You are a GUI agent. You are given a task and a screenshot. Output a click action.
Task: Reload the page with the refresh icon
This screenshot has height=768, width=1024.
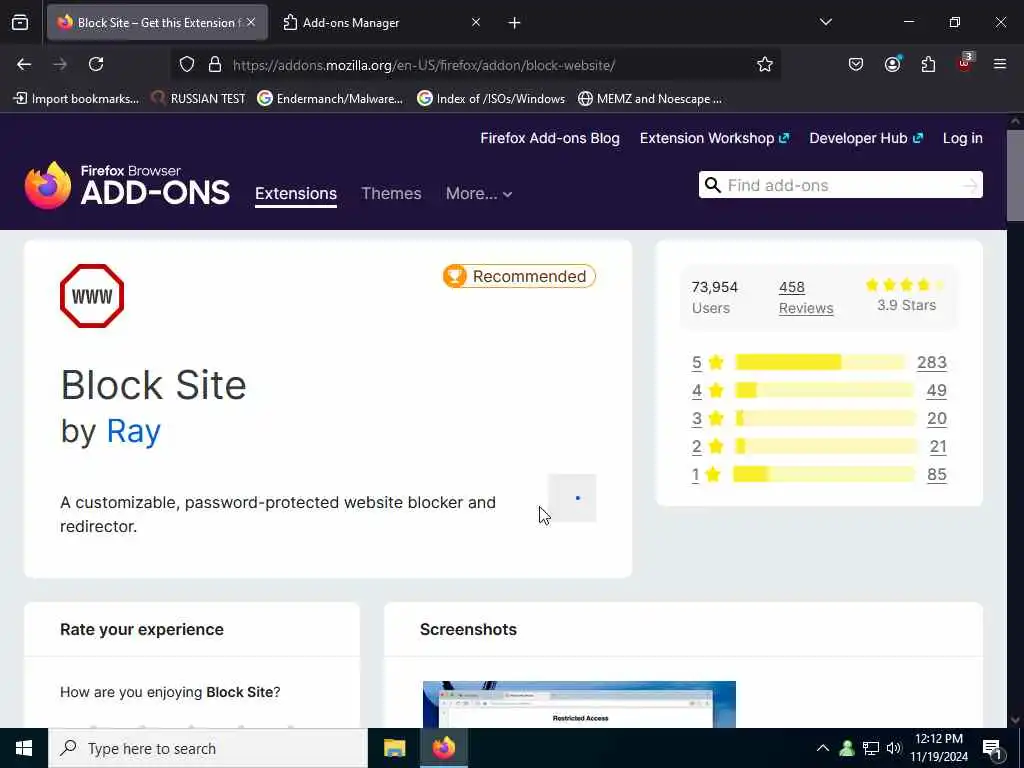tap(96, 64)
